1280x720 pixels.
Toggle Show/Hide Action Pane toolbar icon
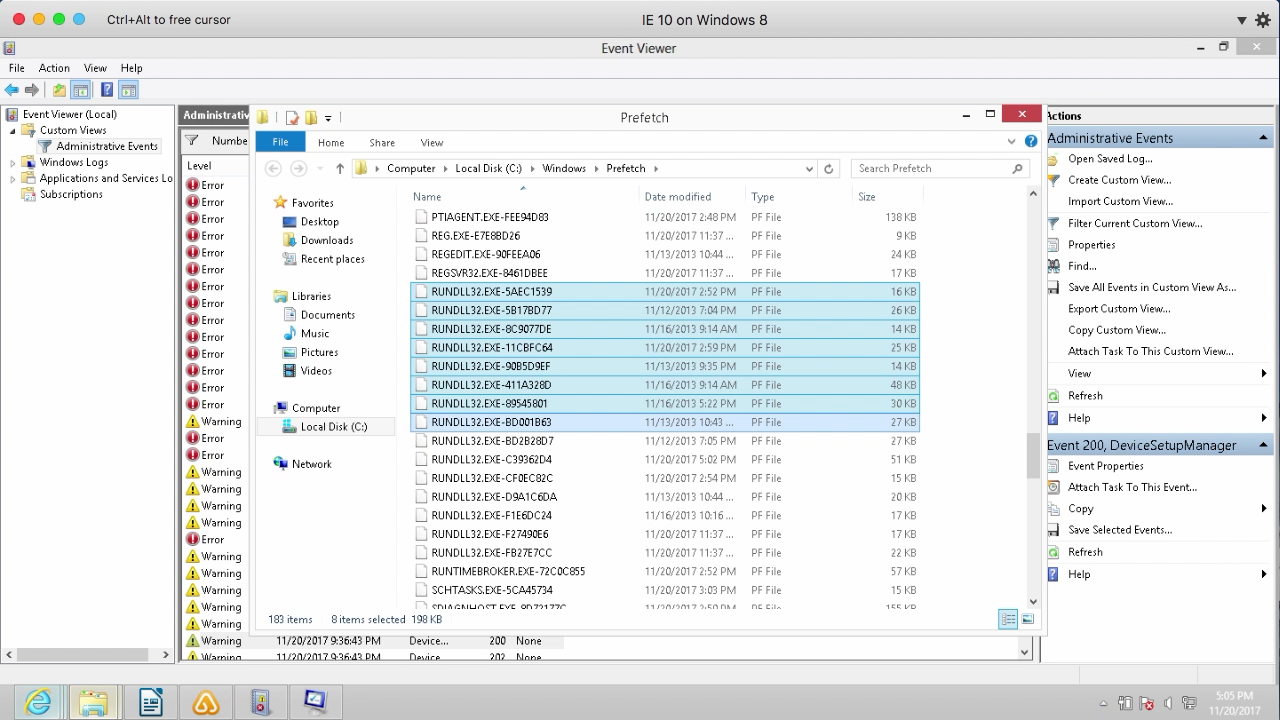click(128, 90)
